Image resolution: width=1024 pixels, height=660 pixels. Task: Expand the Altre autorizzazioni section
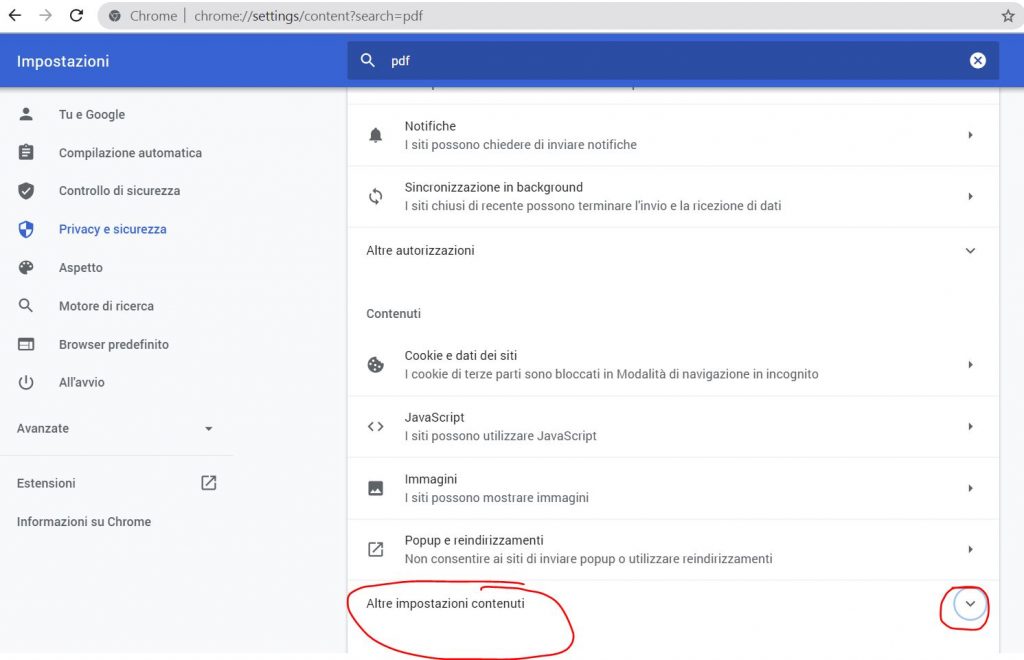point(969,251)
